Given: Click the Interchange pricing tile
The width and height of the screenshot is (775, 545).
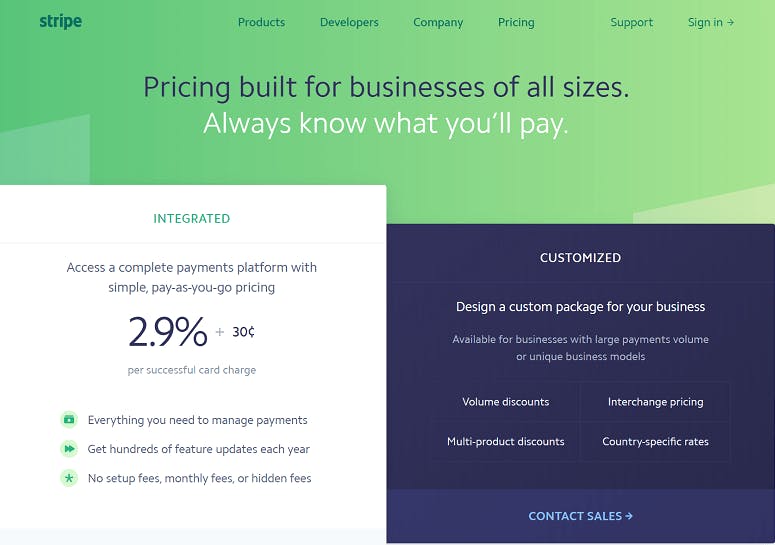Looking at the screenshot, I should click(x=655, y=402).
